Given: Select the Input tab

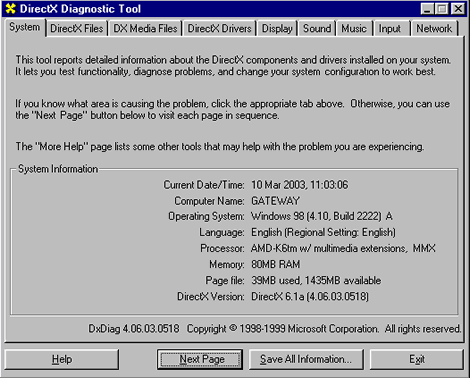Looking at the screenshot, I should 390,29.
